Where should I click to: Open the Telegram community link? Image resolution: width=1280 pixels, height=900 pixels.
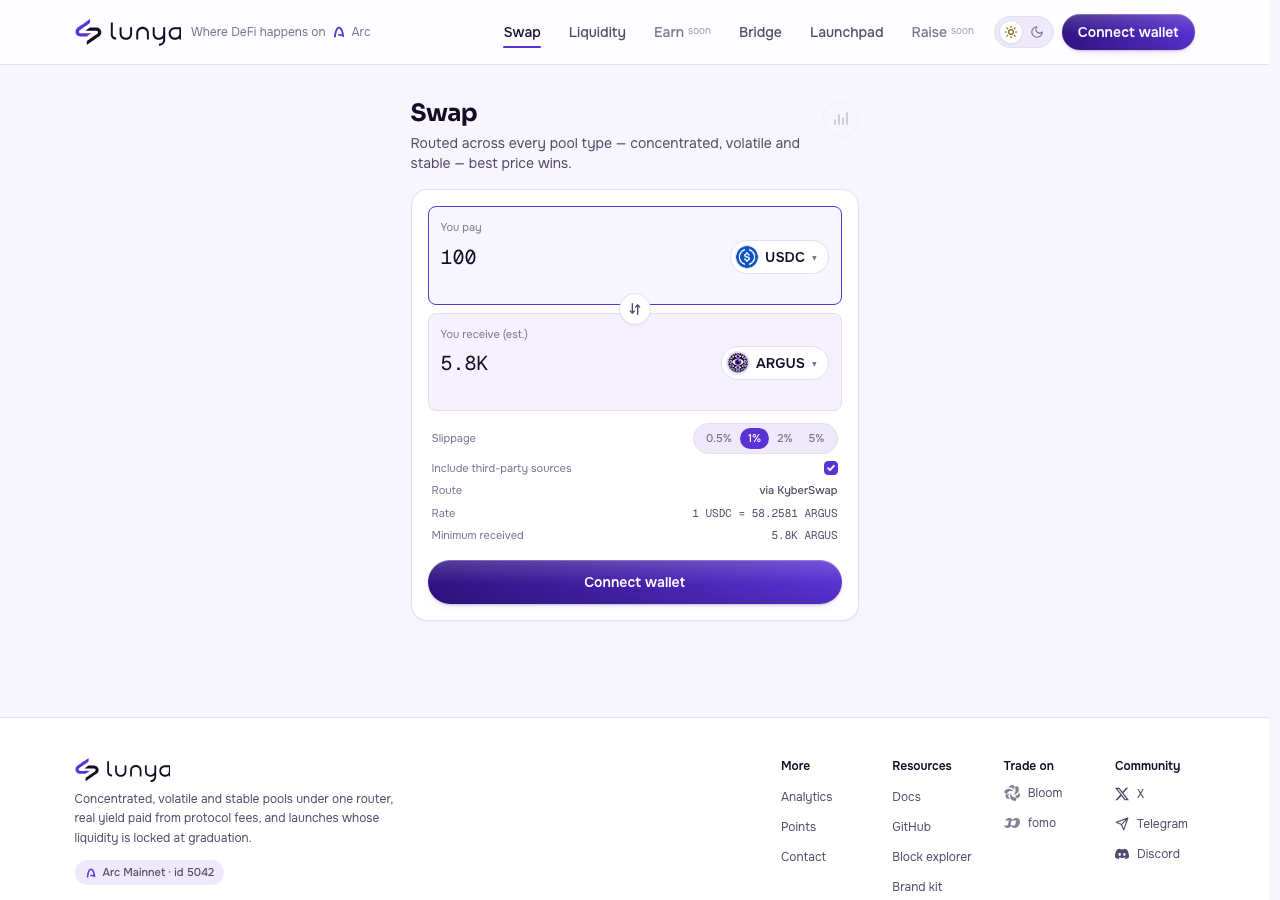pyautogui.click(x=1151, y=824)
